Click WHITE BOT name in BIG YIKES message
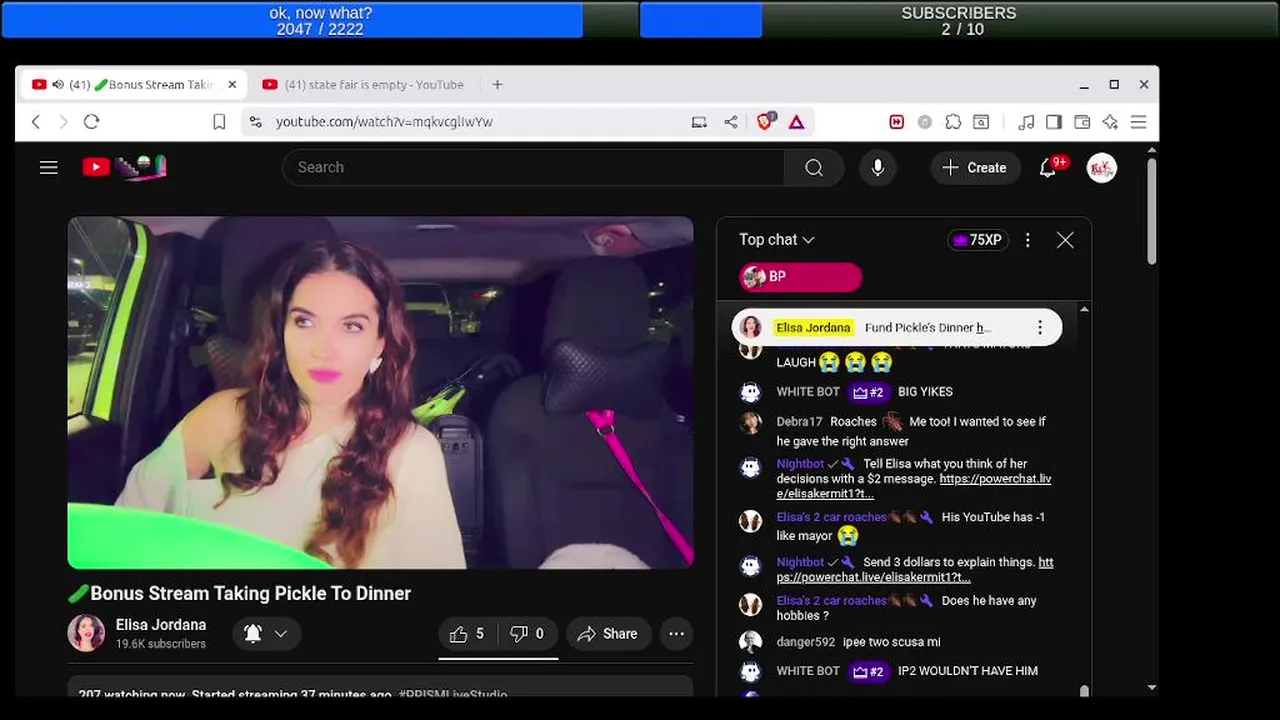The image size is (1280, 720). [x=808, y=392]
